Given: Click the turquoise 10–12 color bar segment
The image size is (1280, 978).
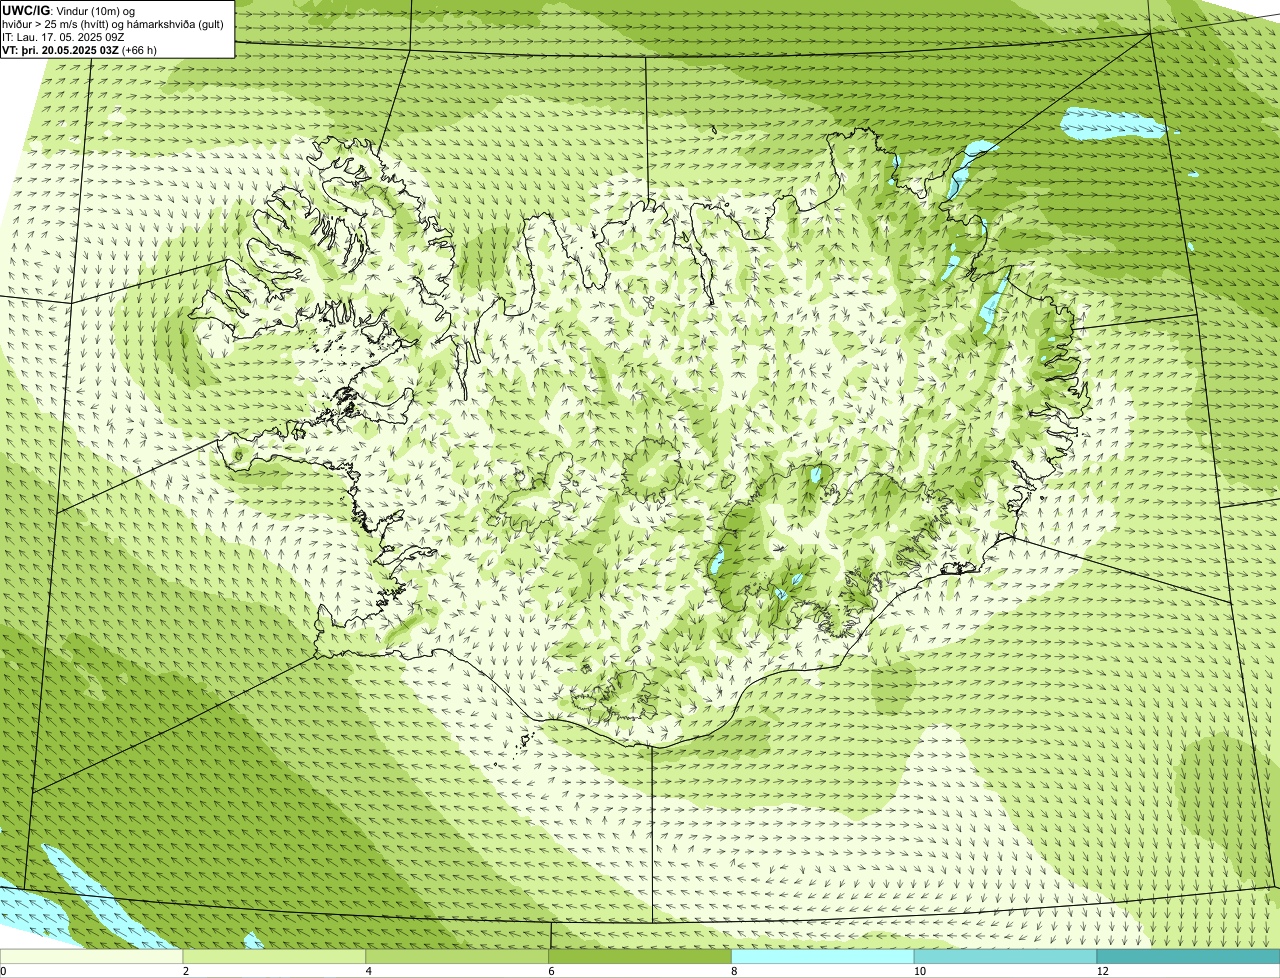Looking at the screenshot, I should coord(1006,956).
